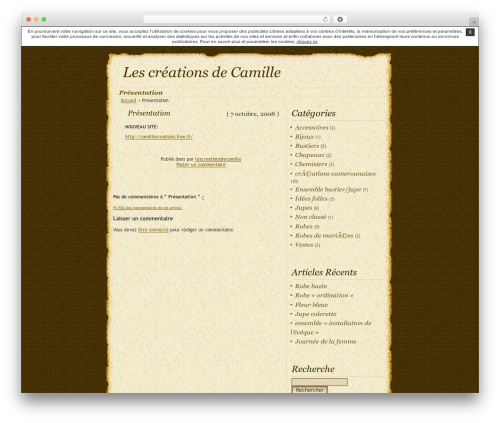
Task: Open recent article 'Jupe colerette'
Action: (x=315, y=314)
